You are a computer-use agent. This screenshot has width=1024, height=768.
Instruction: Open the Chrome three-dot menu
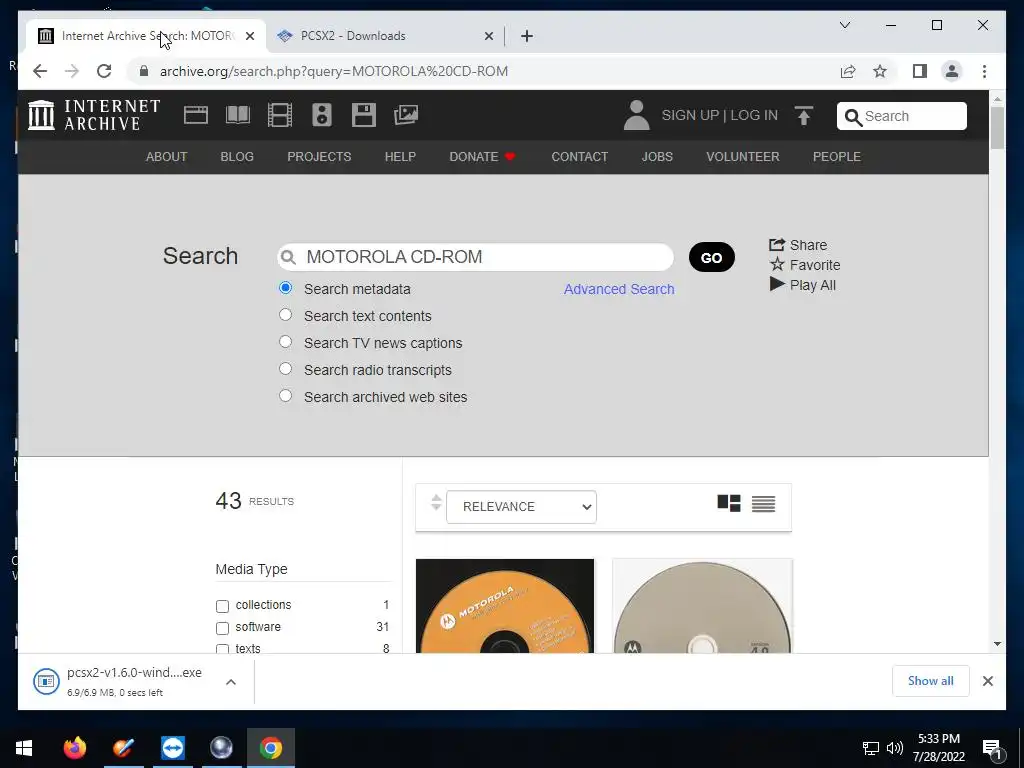[984, 71]
